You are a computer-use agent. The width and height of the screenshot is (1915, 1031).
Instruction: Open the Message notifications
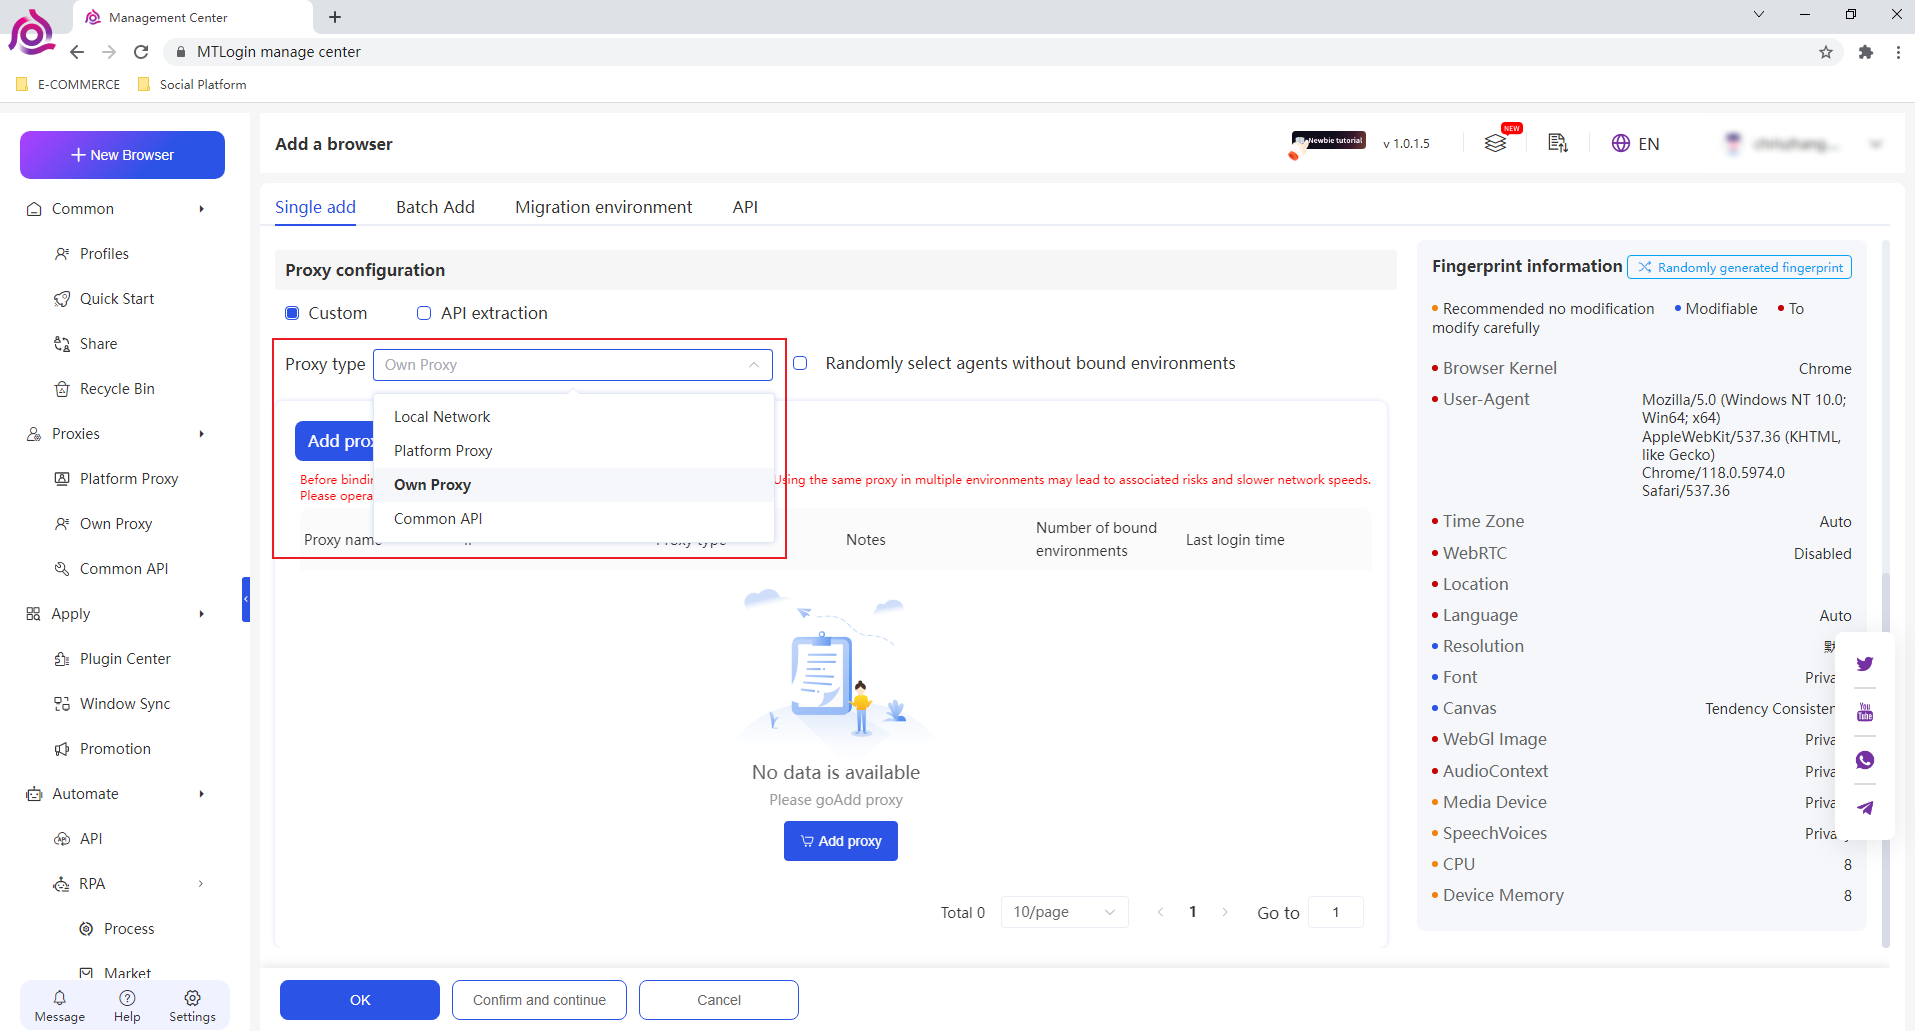(x=60, y=1006)
